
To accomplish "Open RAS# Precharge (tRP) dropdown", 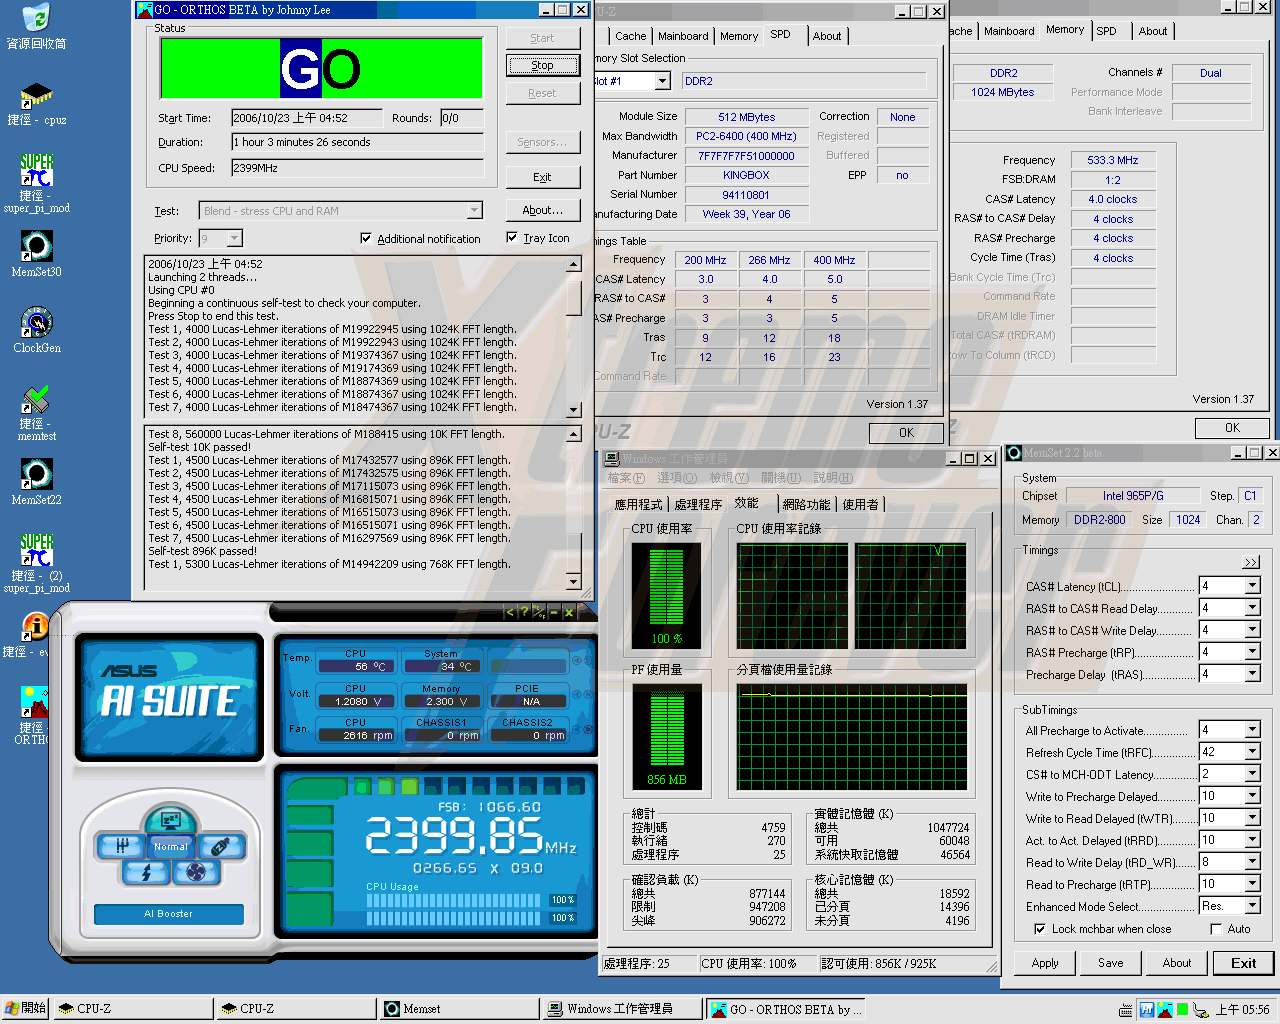I will pos(1252,652).
